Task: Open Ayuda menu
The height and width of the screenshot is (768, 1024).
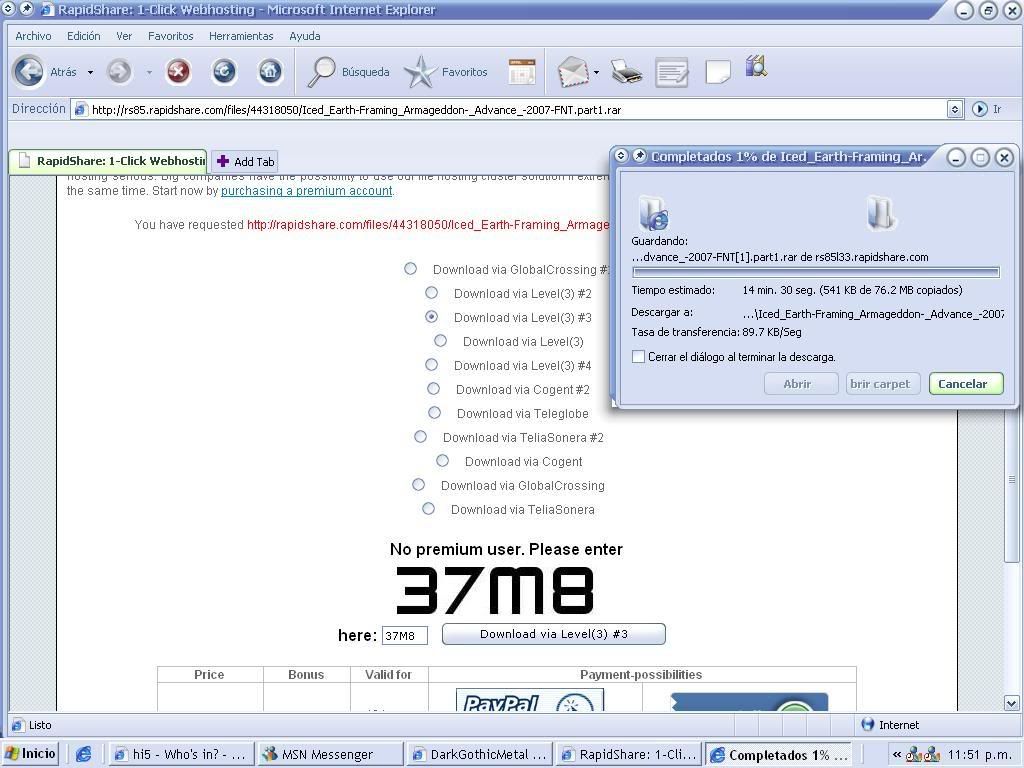Action: pos(305,36)
